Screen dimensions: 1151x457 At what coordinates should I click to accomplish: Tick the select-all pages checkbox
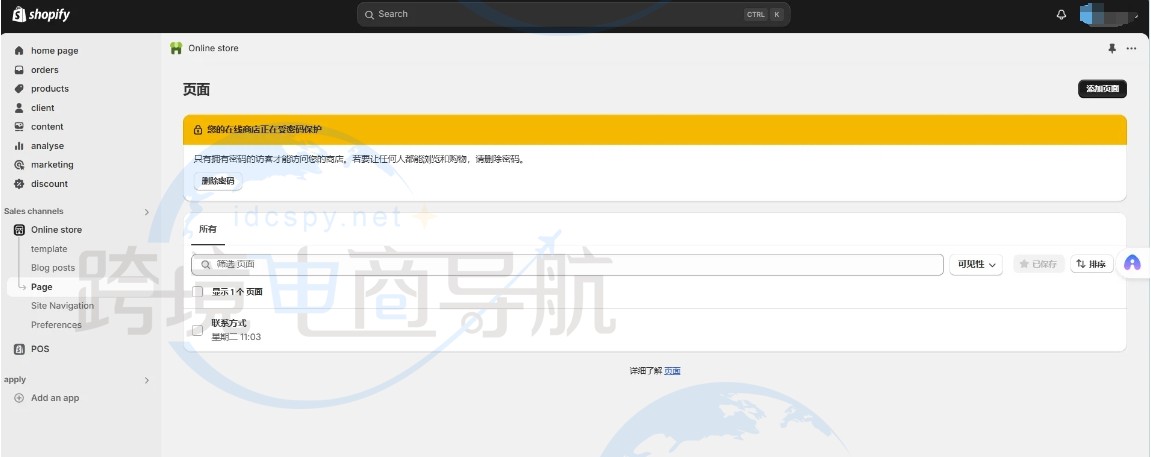(x=197, y=292)
